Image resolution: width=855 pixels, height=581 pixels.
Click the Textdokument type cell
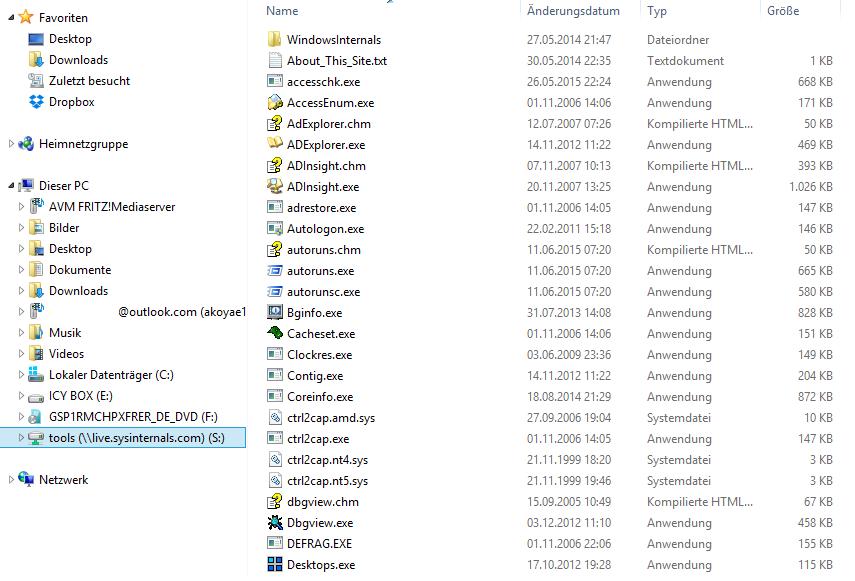tap(685, 60)
